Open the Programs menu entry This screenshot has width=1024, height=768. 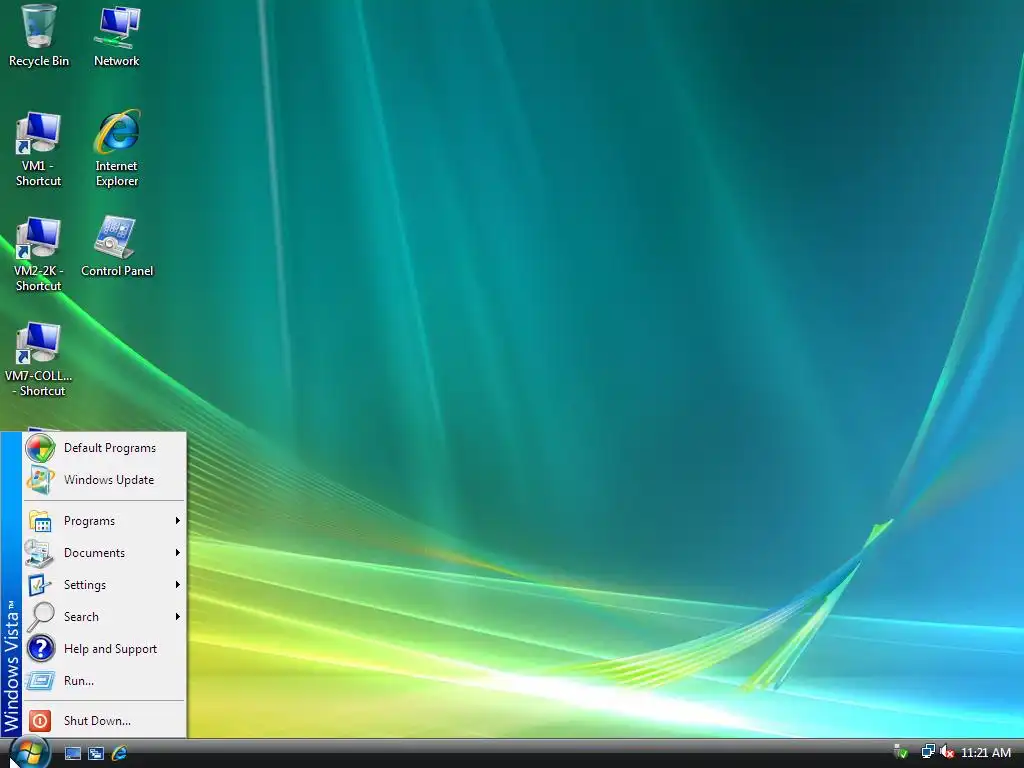[x=104, y=521]
